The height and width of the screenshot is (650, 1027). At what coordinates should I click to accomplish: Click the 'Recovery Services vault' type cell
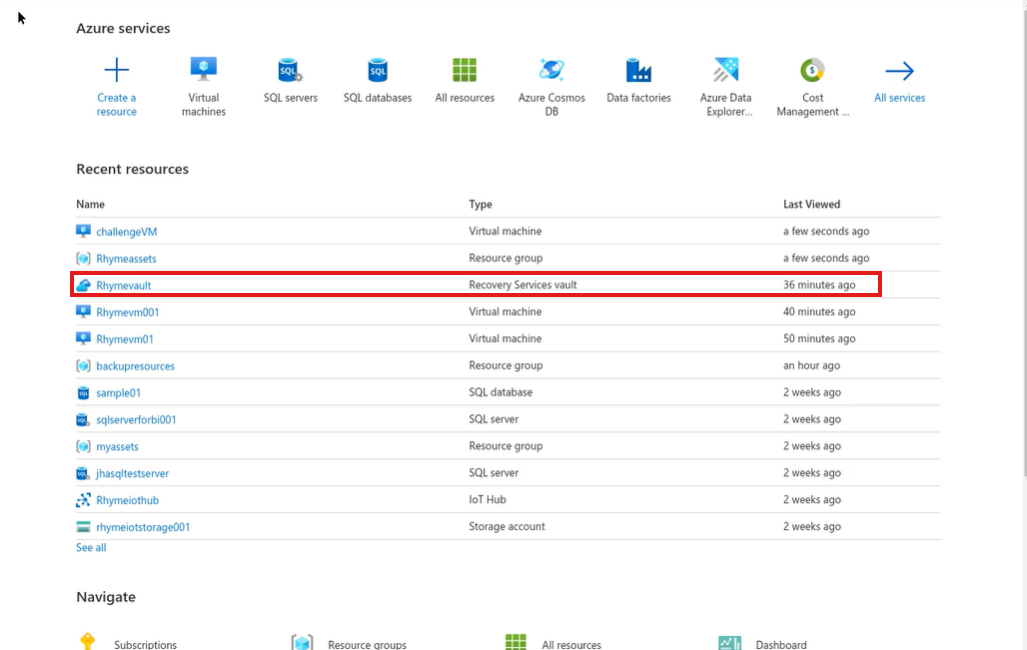523,285
